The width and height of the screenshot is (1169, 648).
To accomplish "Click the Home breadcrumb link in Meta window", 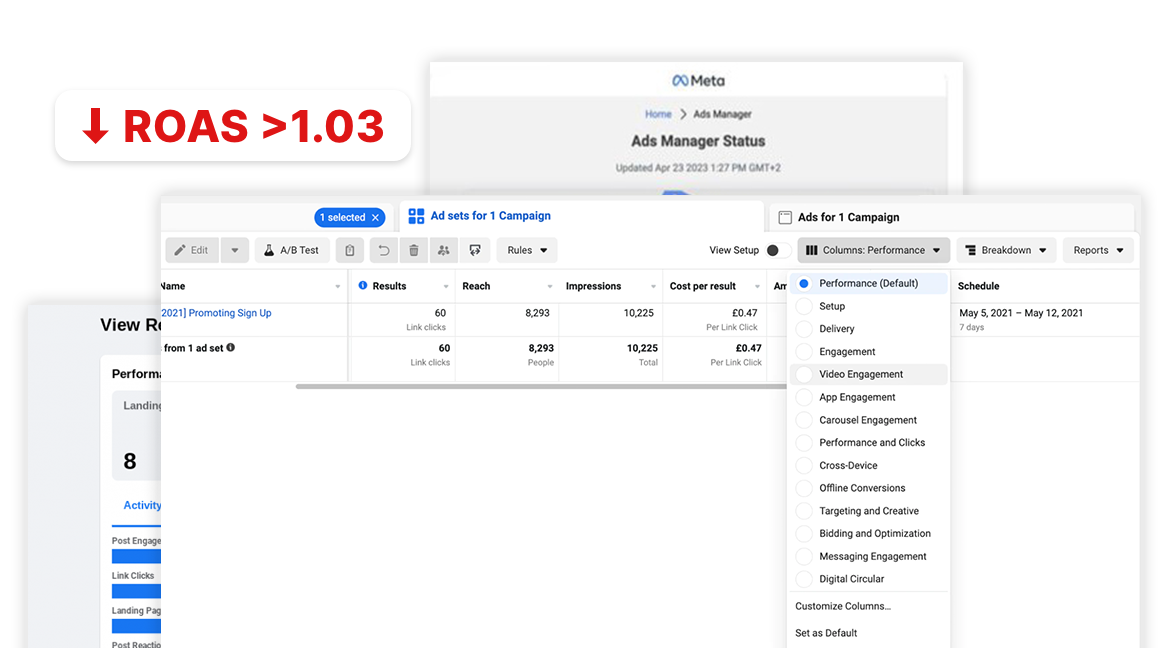I will tap(658, 114).
